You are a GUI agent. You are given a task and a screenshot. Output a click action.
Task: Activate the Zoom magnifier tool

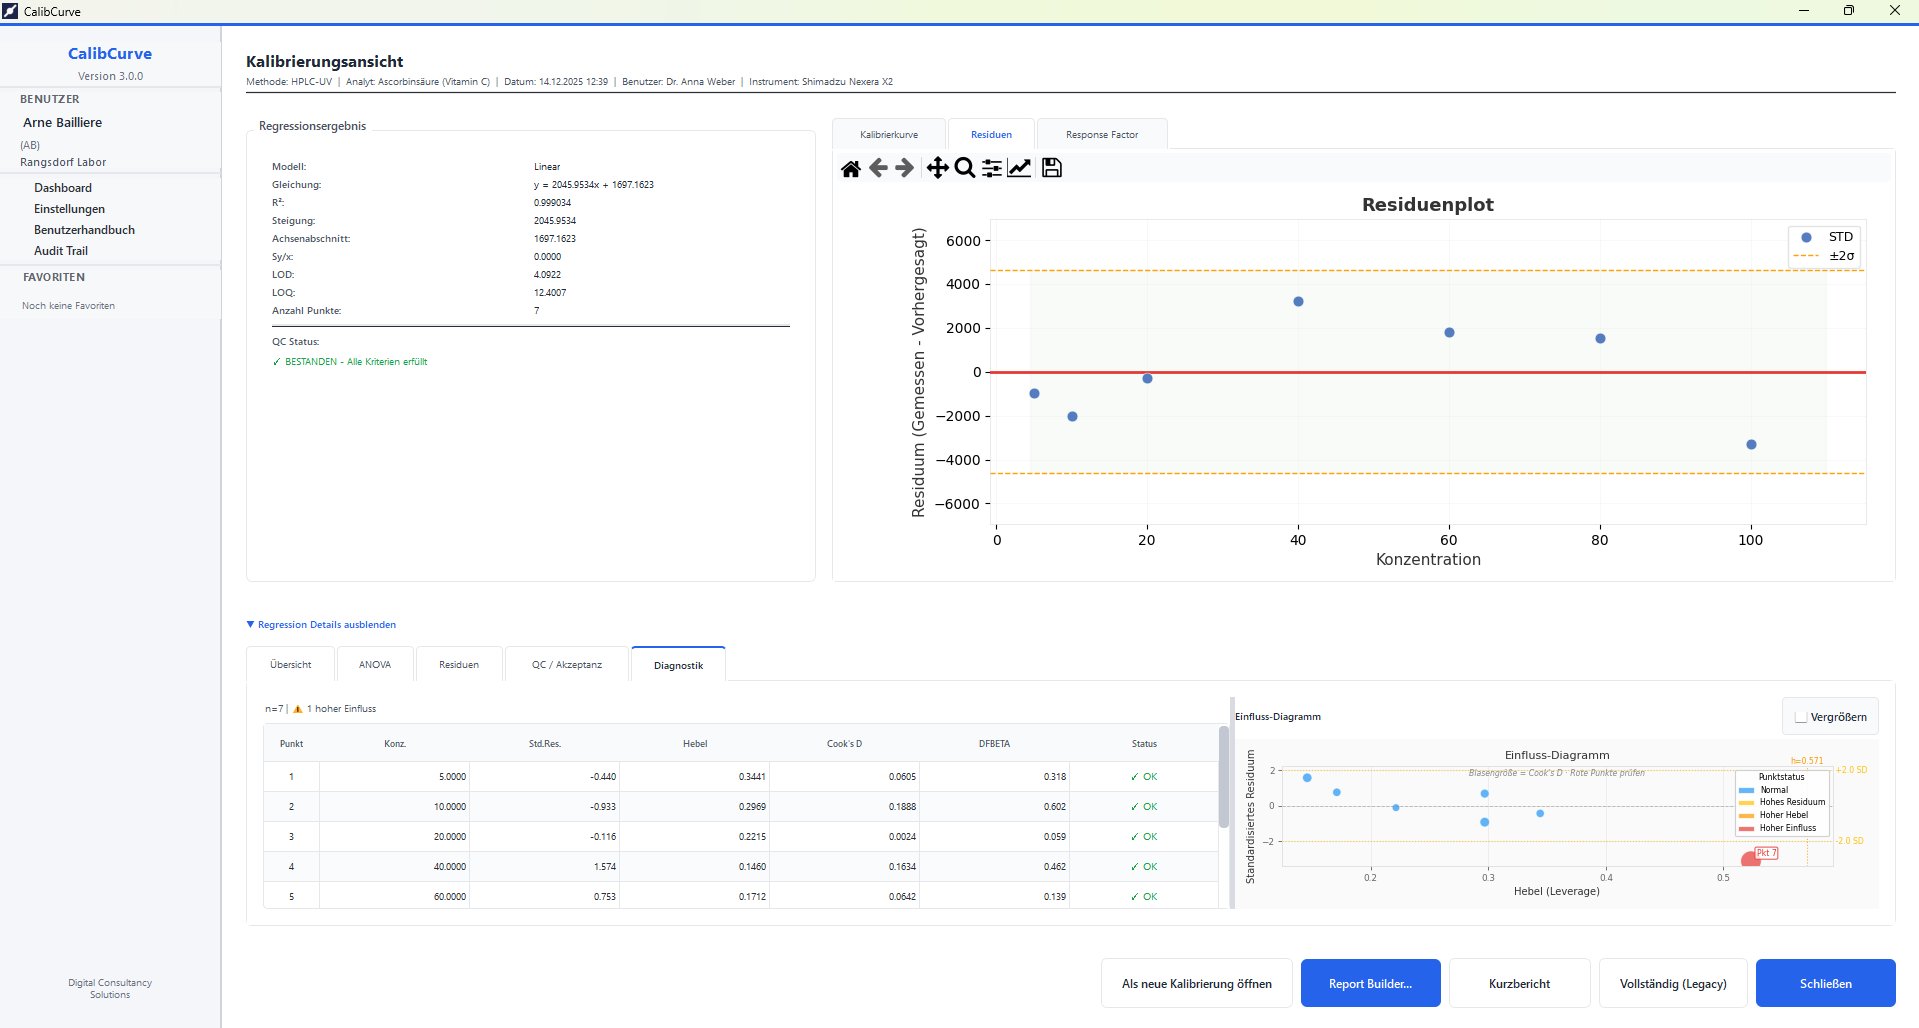(964, 168)
